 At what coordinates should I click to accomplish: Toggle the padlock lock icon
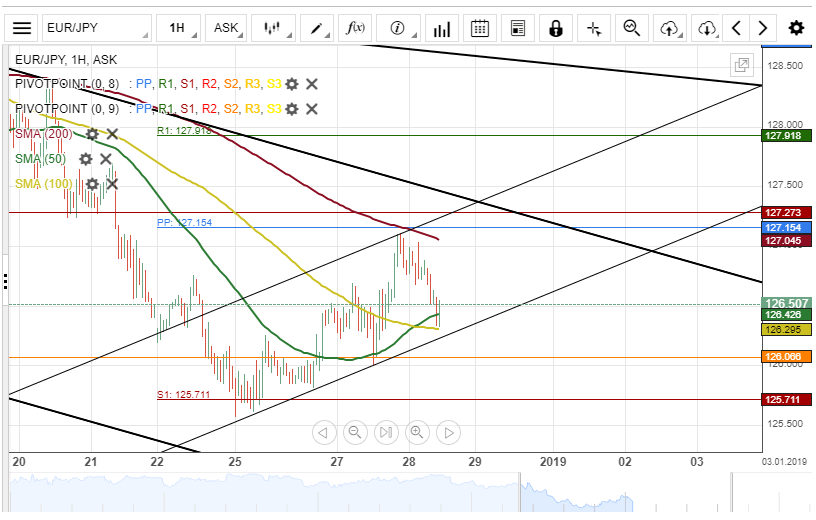click(556, 28)
